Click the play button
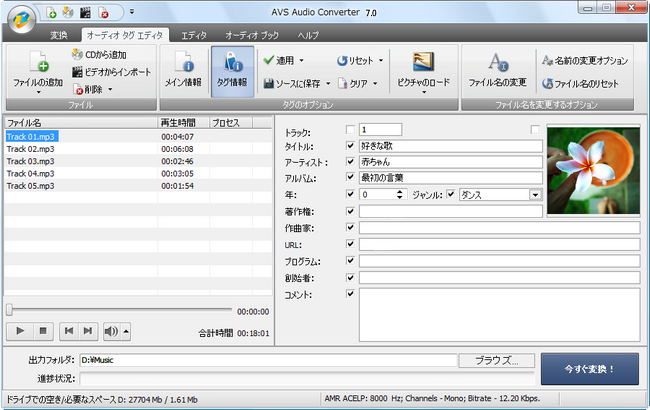650x410 pixels. 20,331
